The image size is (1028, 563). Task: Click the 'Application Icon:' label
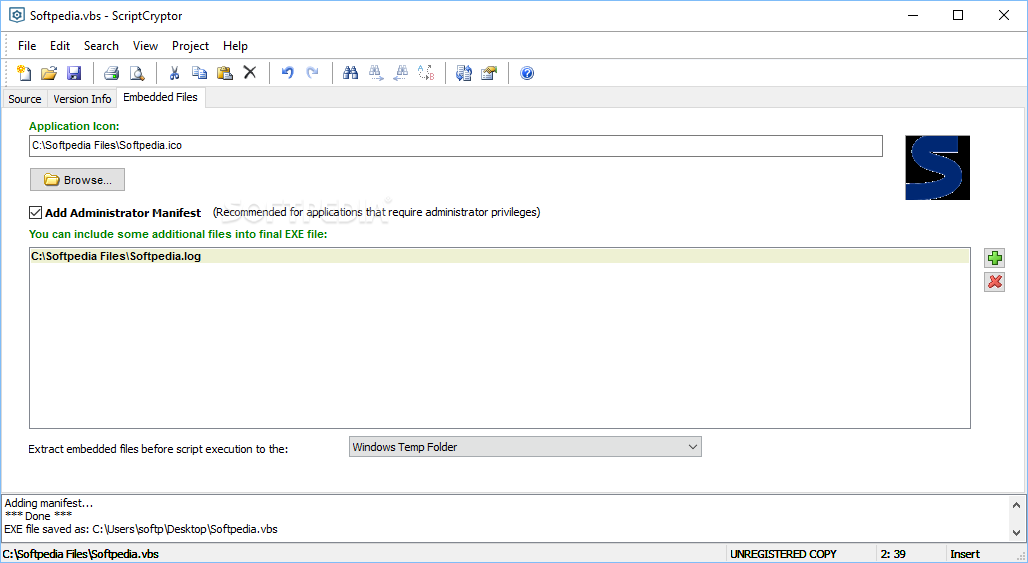(74, 126)
